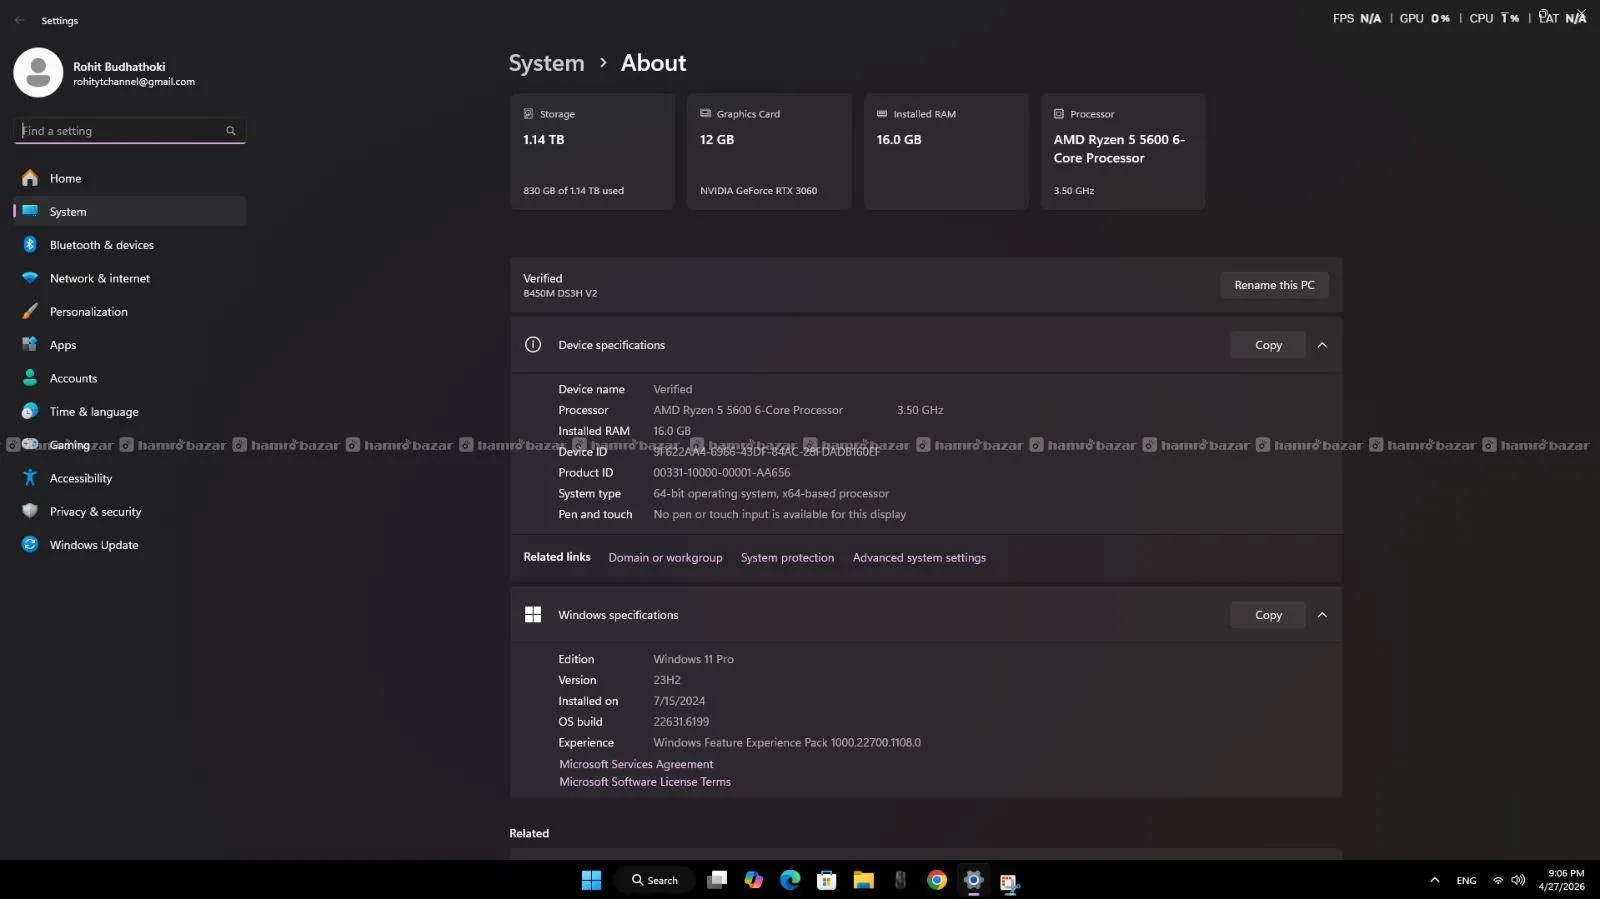Focus the Find a setting search box
Screen dimensions: 1600x899
(x=130, y=131)
